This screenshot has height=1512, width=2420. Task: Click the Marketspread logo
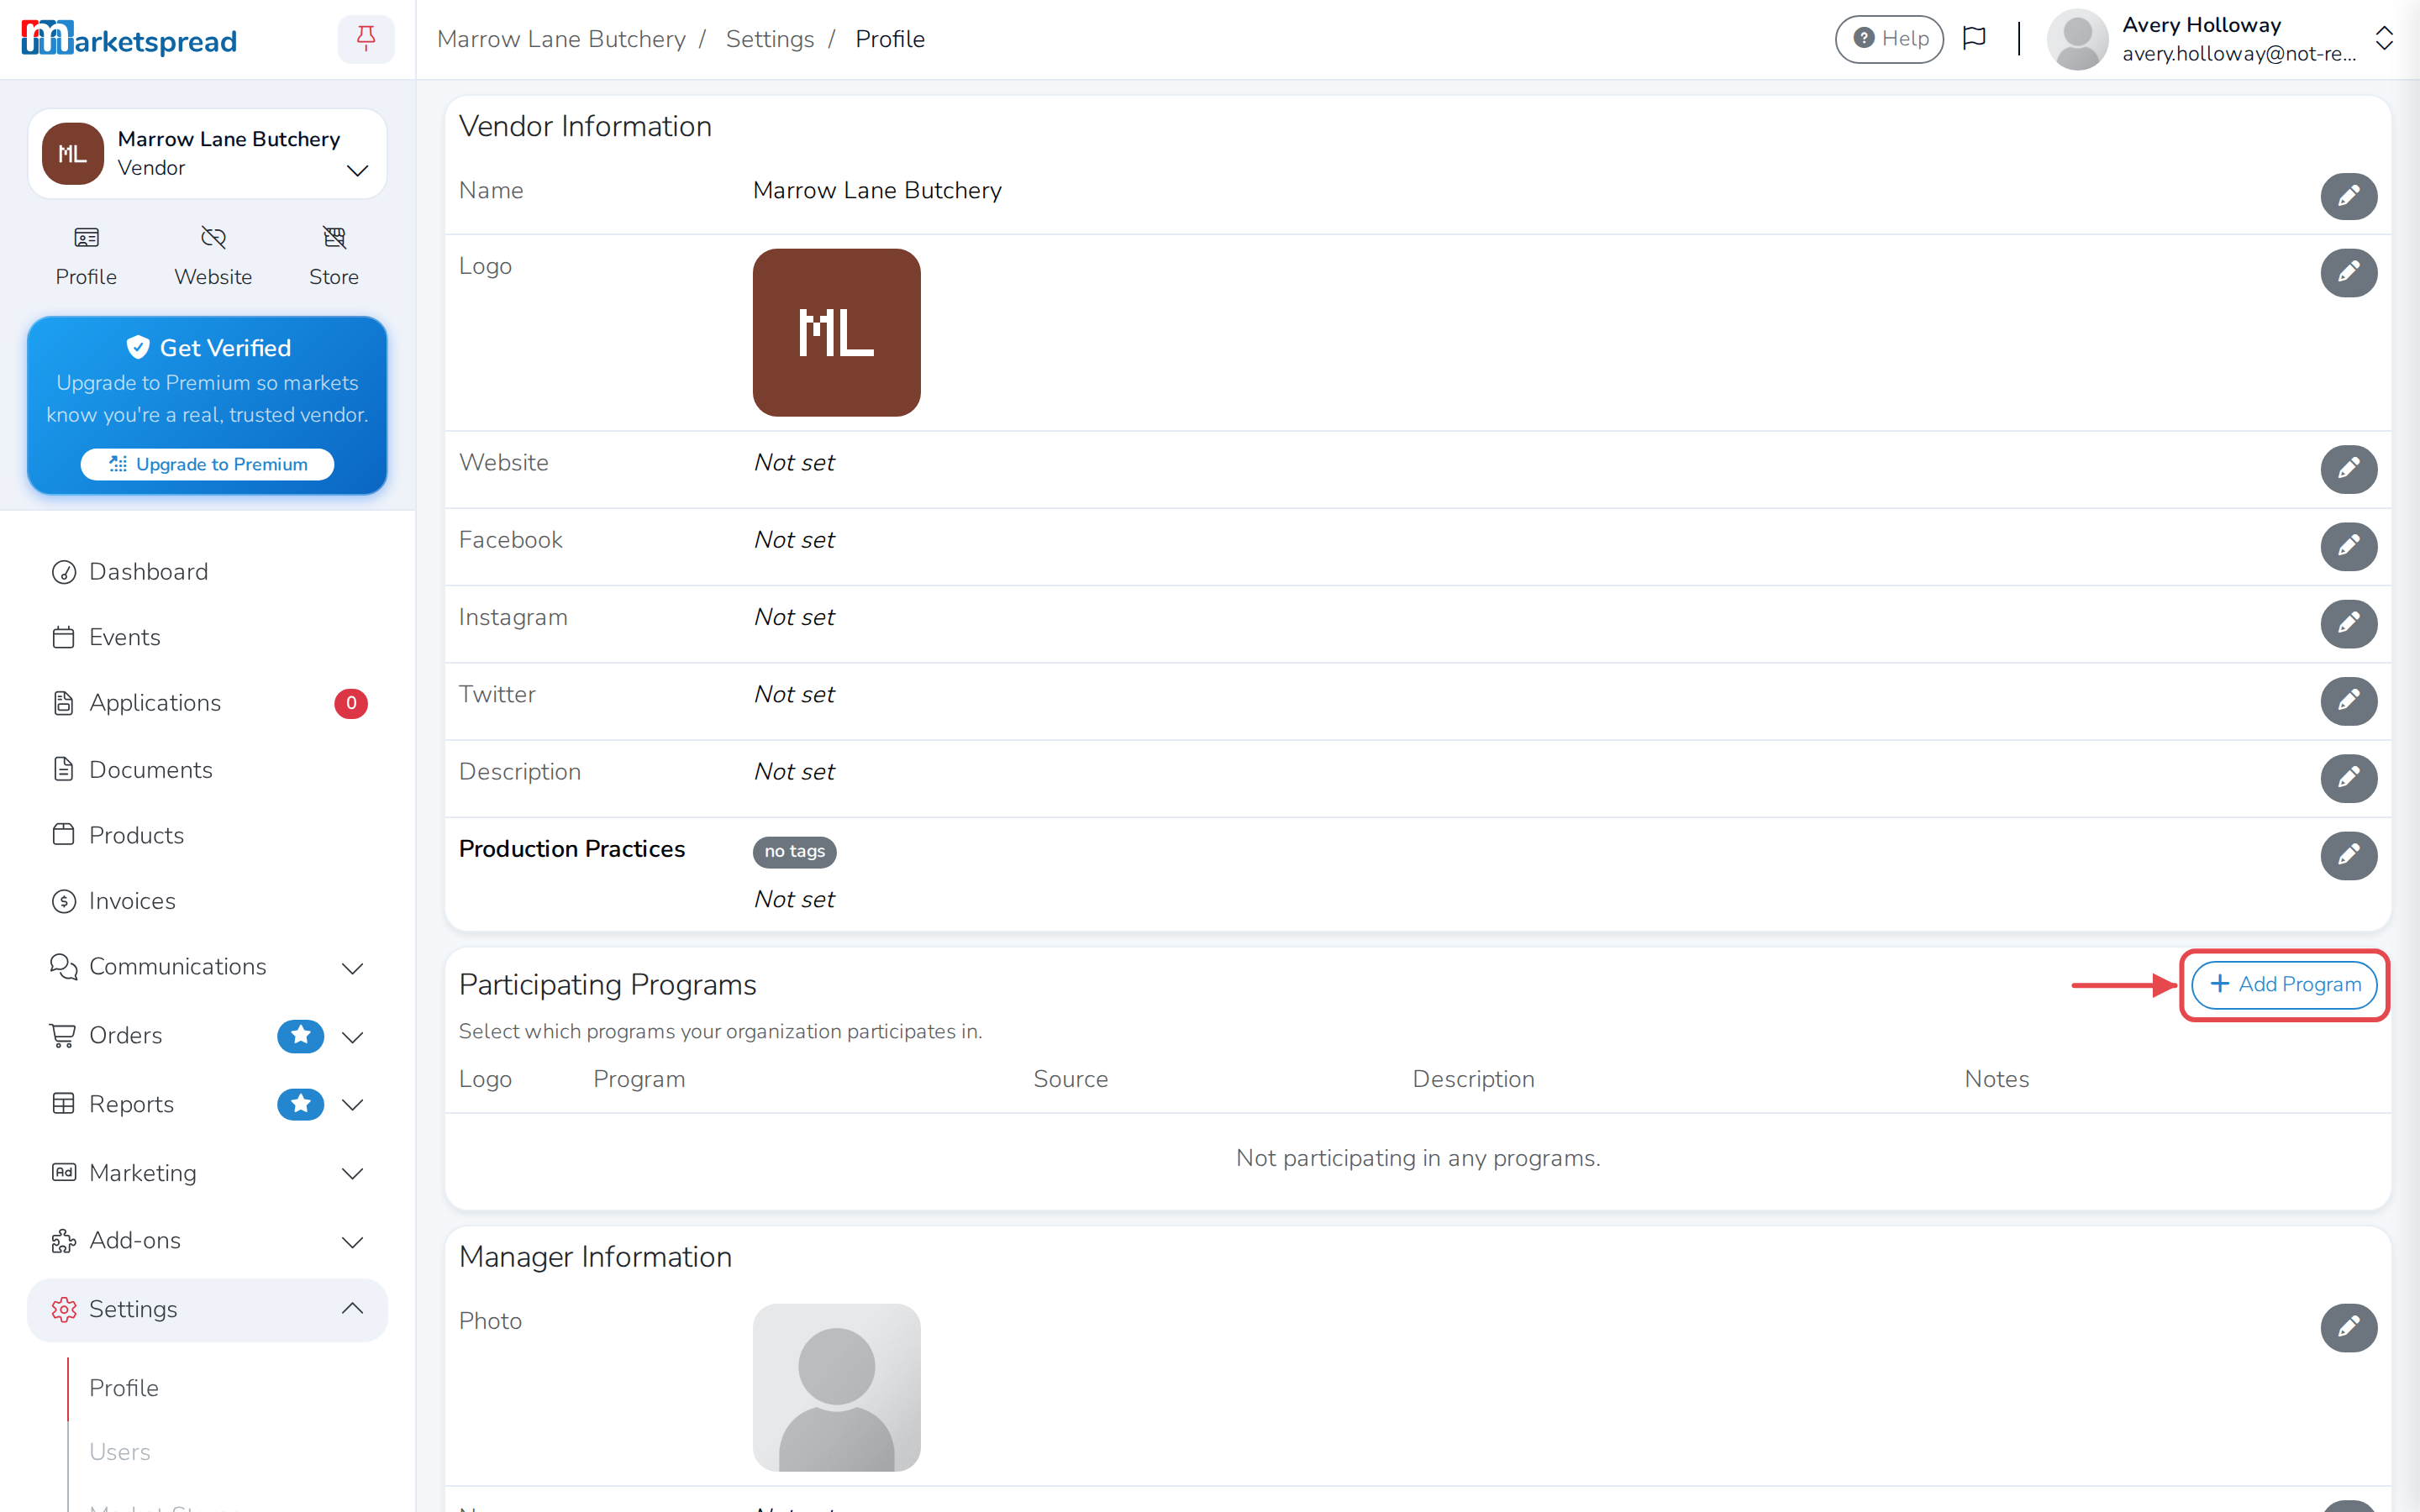click(129, 39)
